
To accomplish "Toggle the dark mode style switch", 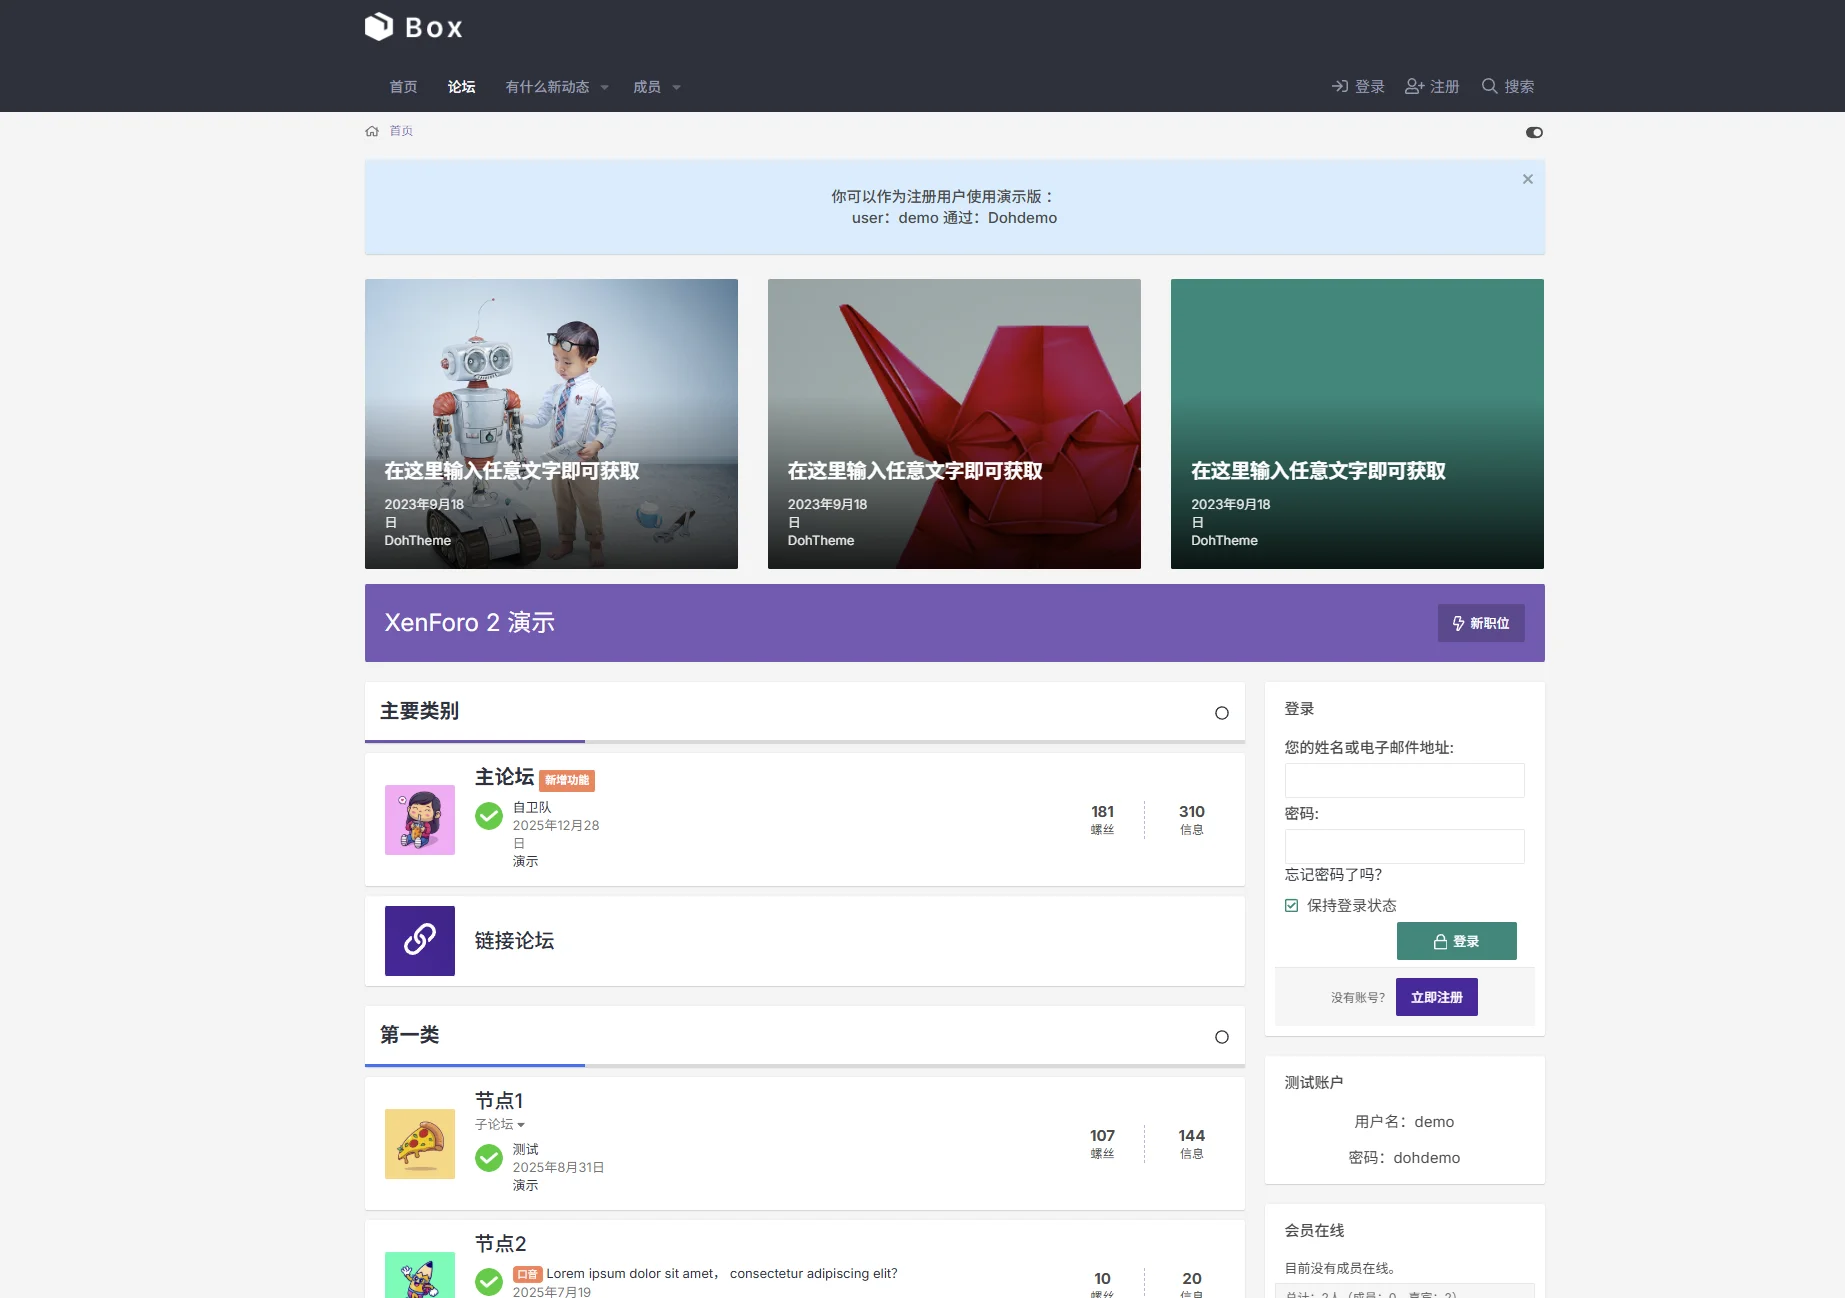I will tap(1534, 132).
